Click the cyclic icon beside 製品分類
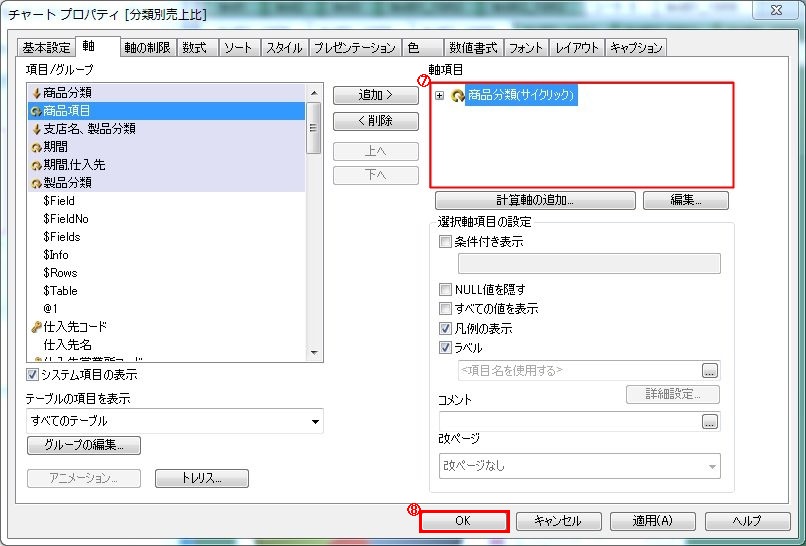Viewport: 806px width, 546px height. point(36,184)
